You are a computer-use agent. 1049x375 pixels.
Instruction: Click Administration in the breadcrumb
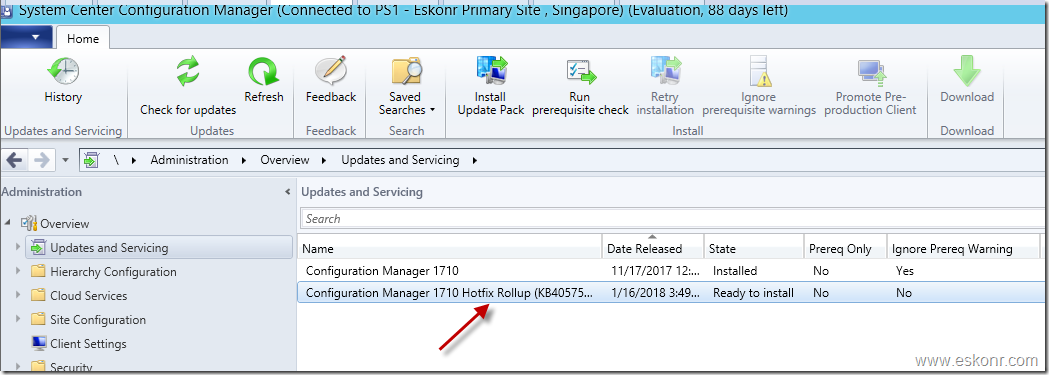[189, 160]
